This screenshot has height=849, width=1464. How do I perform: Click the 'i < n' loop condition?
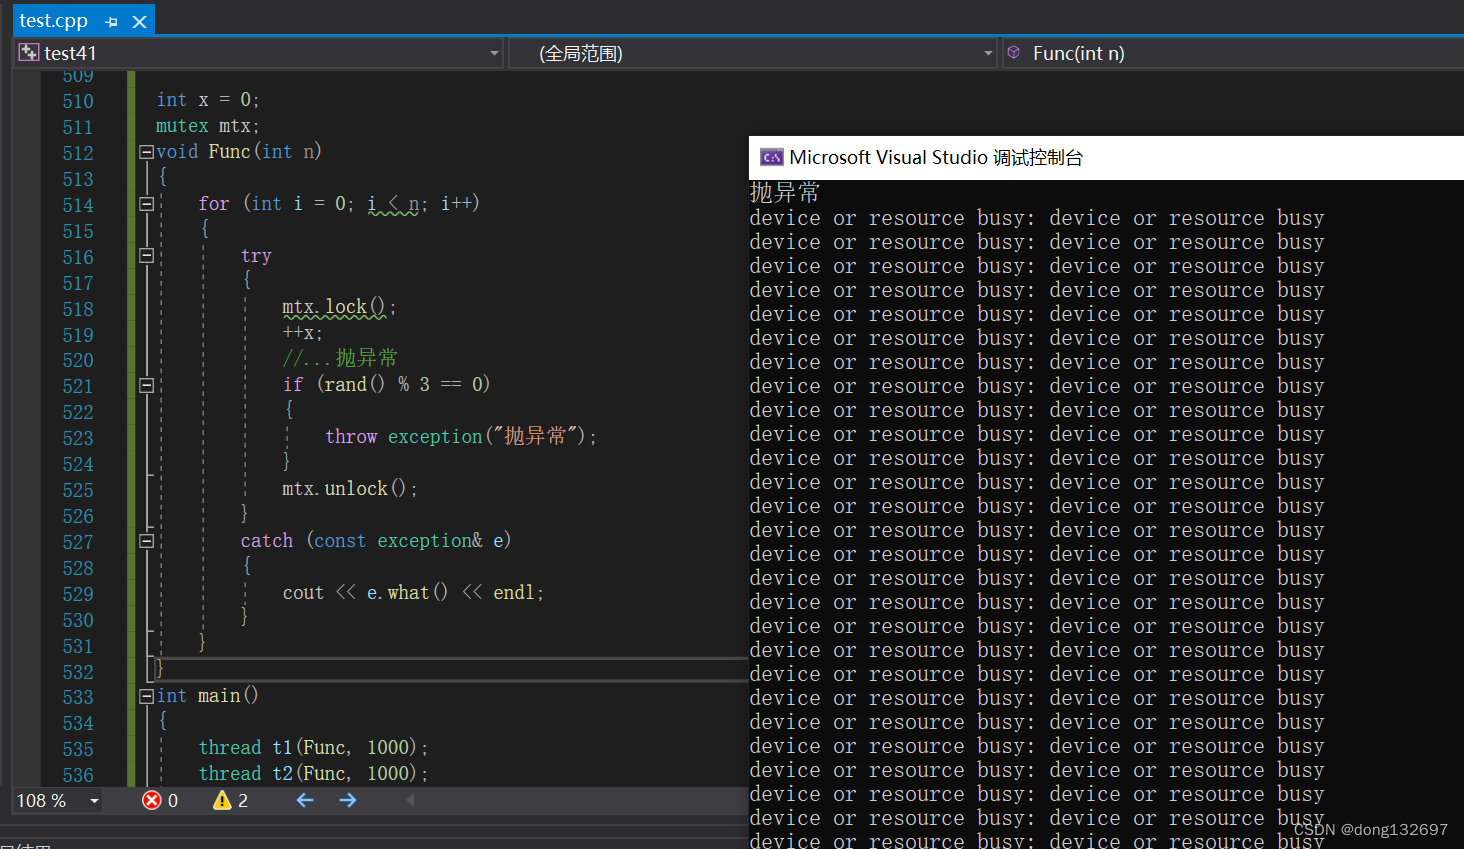(393, 204)
